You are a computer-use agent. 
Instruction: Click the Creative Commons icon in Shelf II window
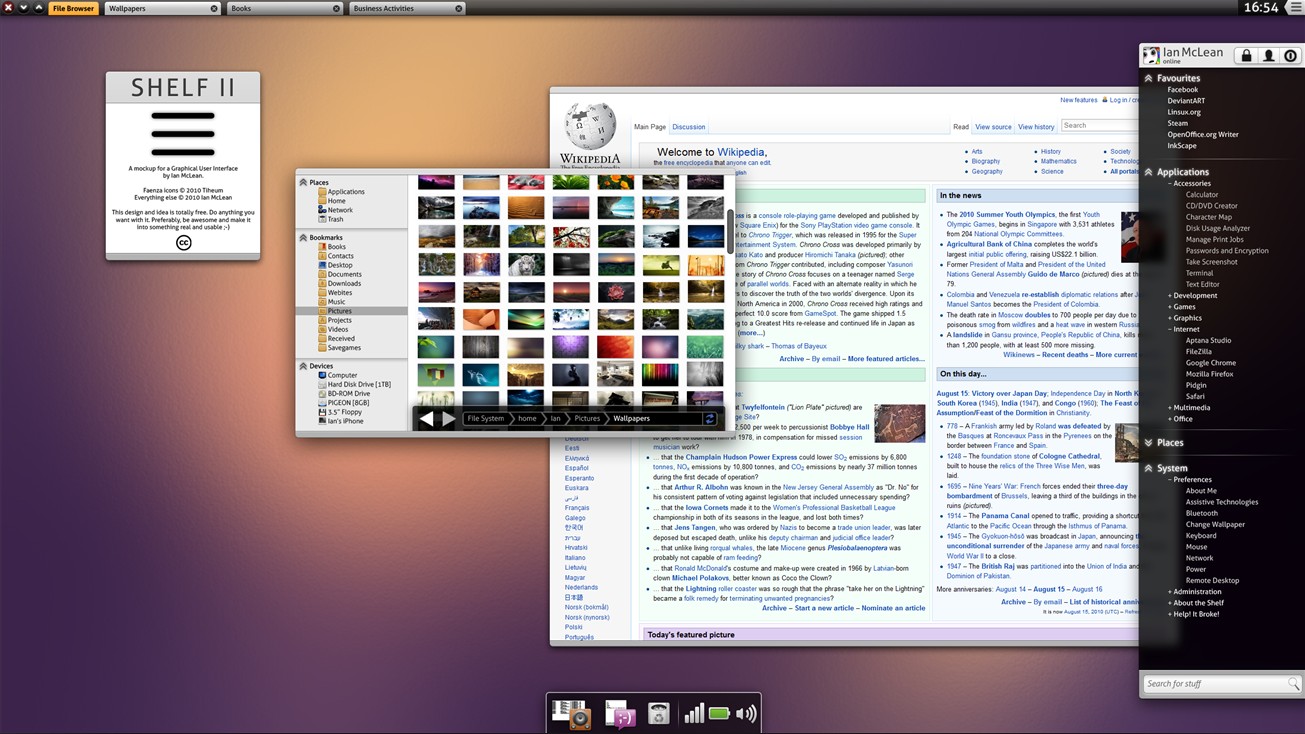(x=183, y=243)
